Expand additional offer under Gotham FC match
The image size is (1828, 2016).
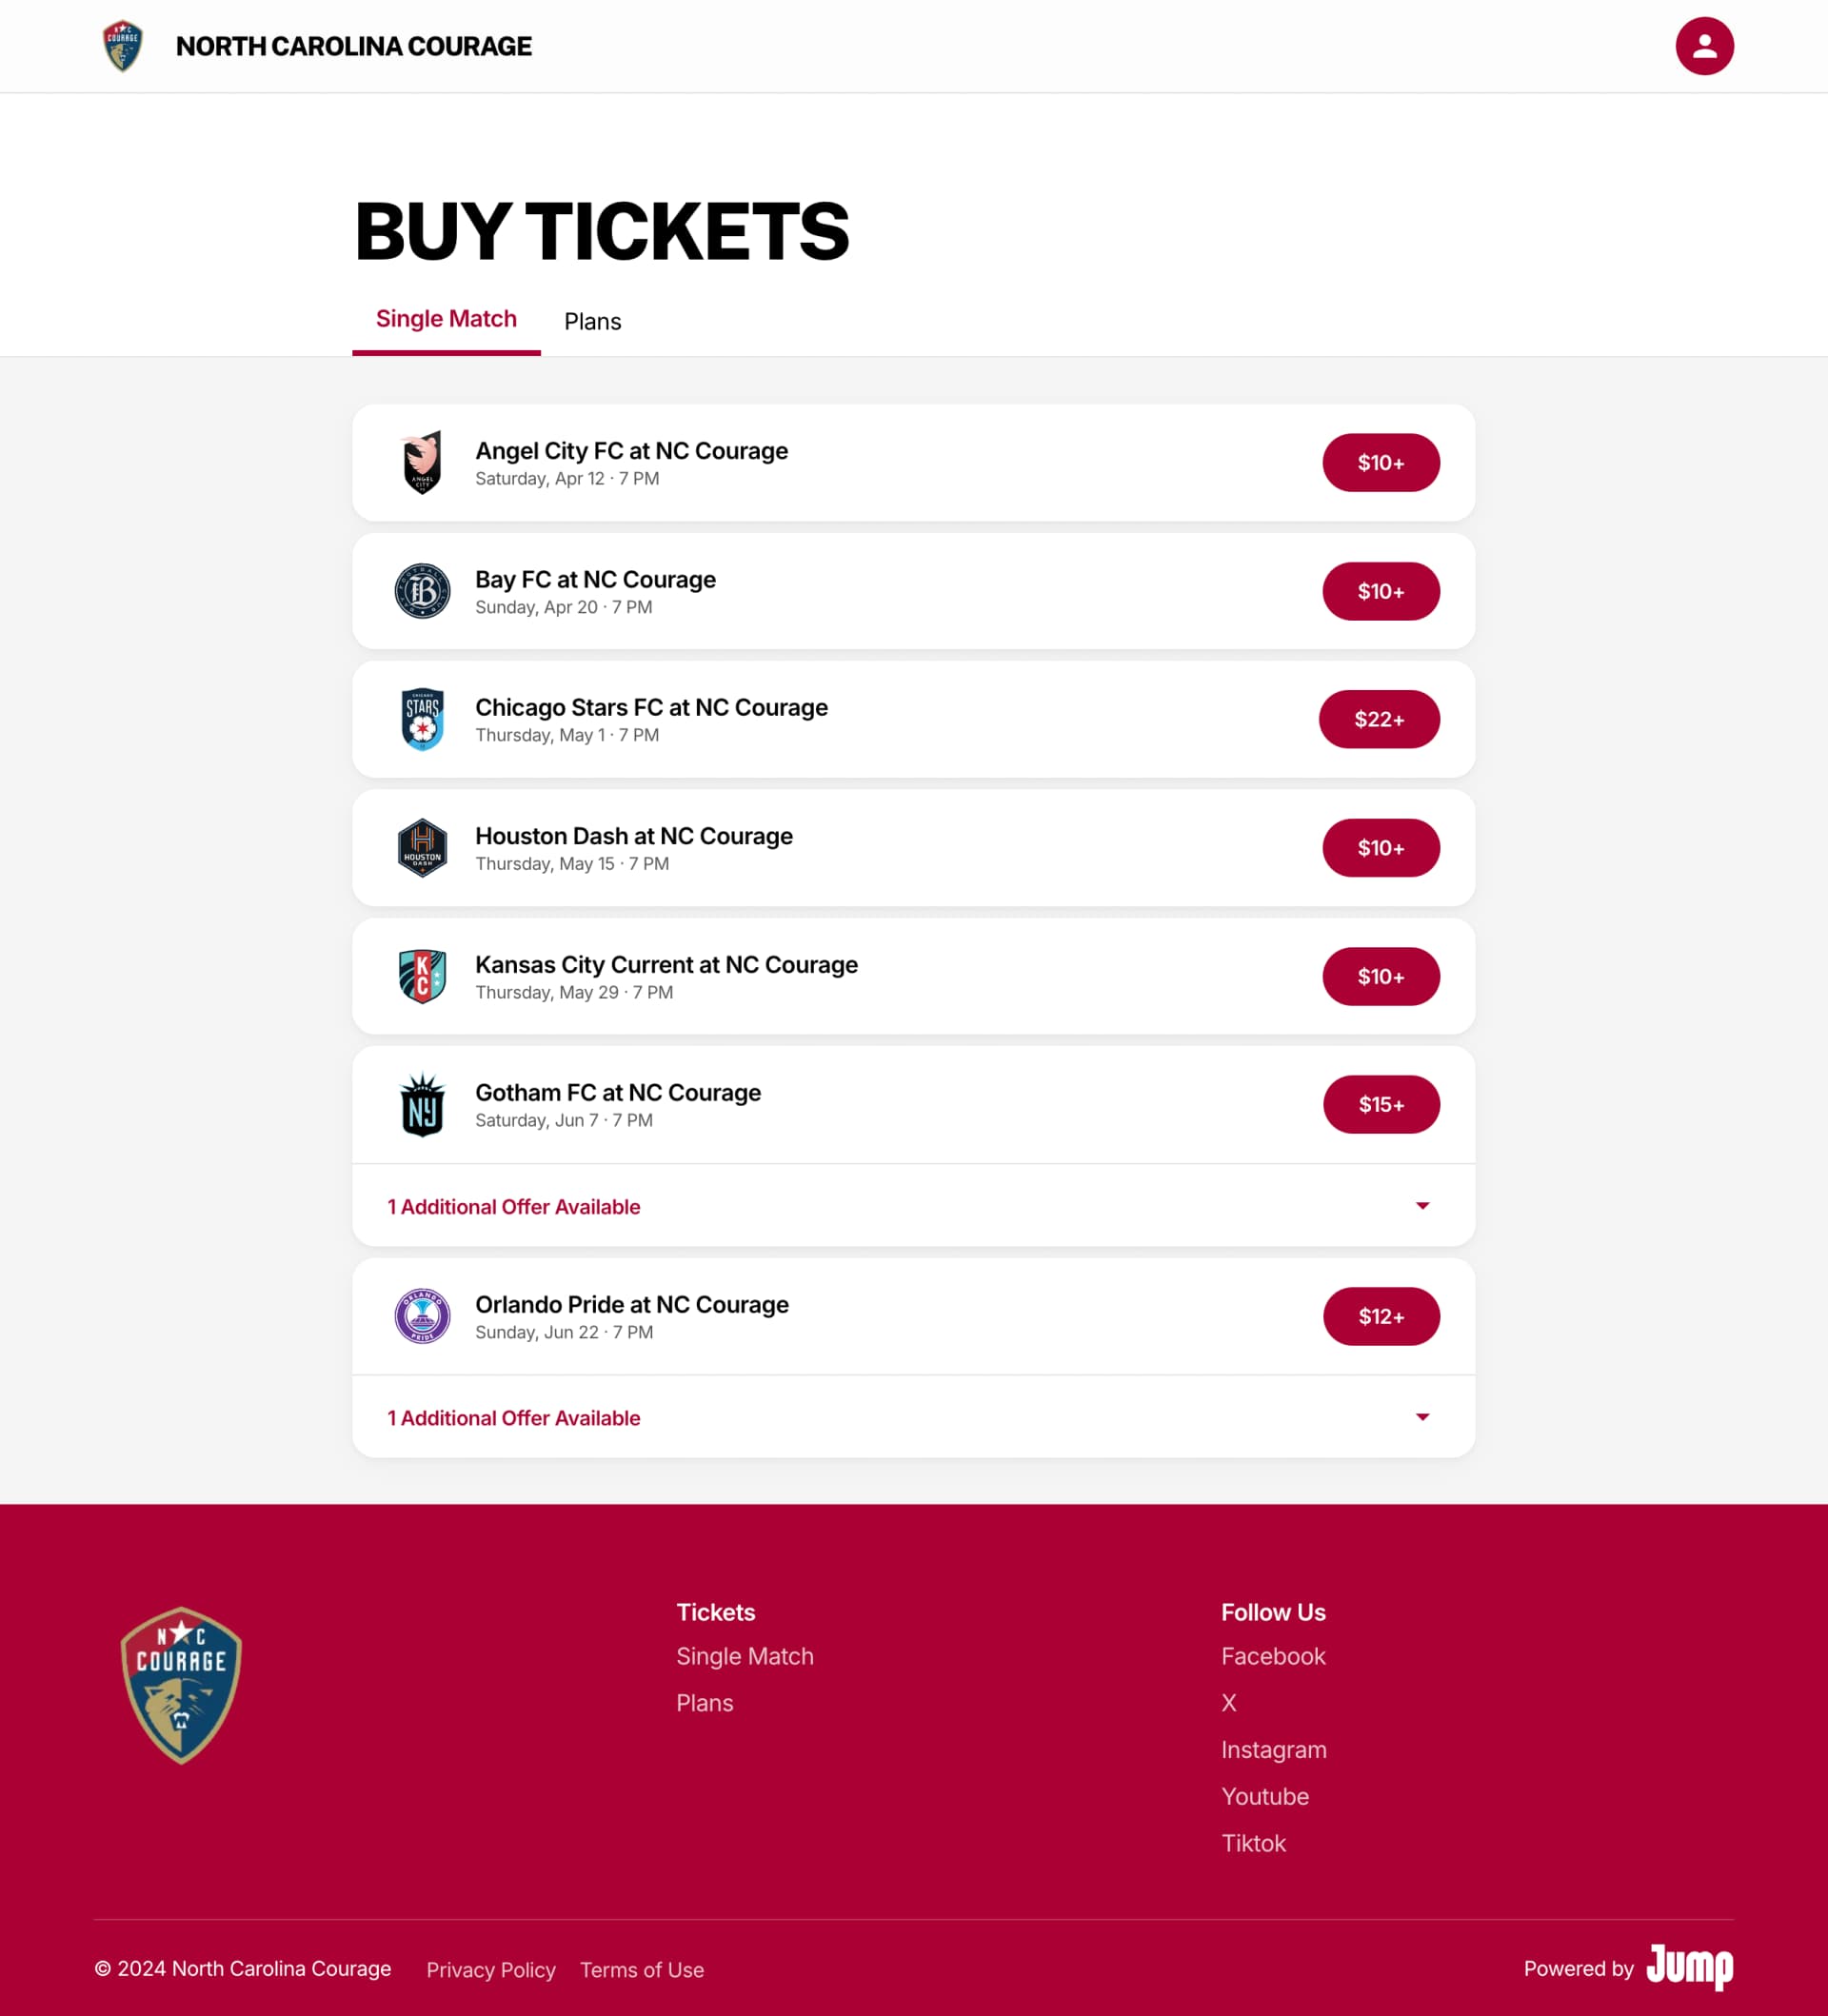pyautogui.click(x=1421, y=1206)
